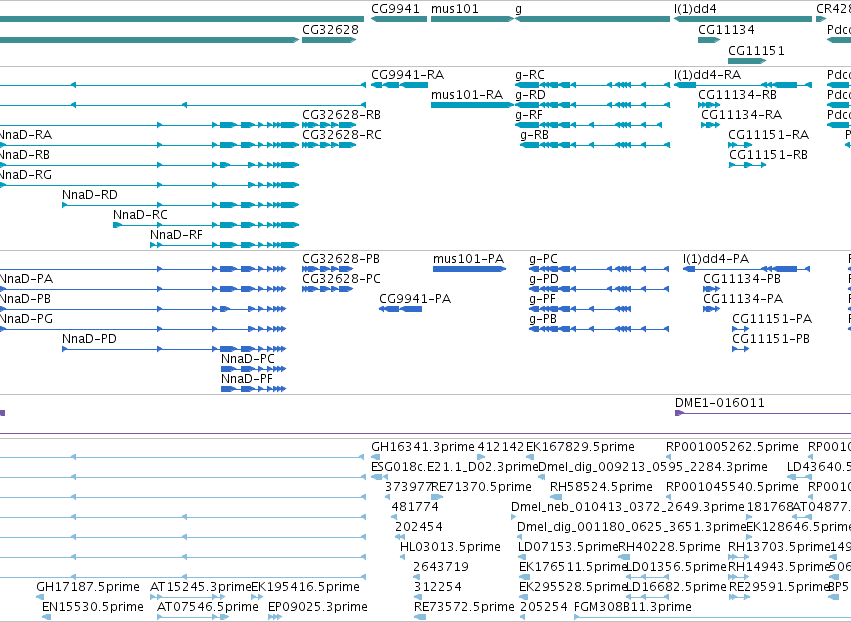The height and width of the screenshot is (622, 851).
Task: Click the NnaD-PD protein label
Action: [89, 339]
